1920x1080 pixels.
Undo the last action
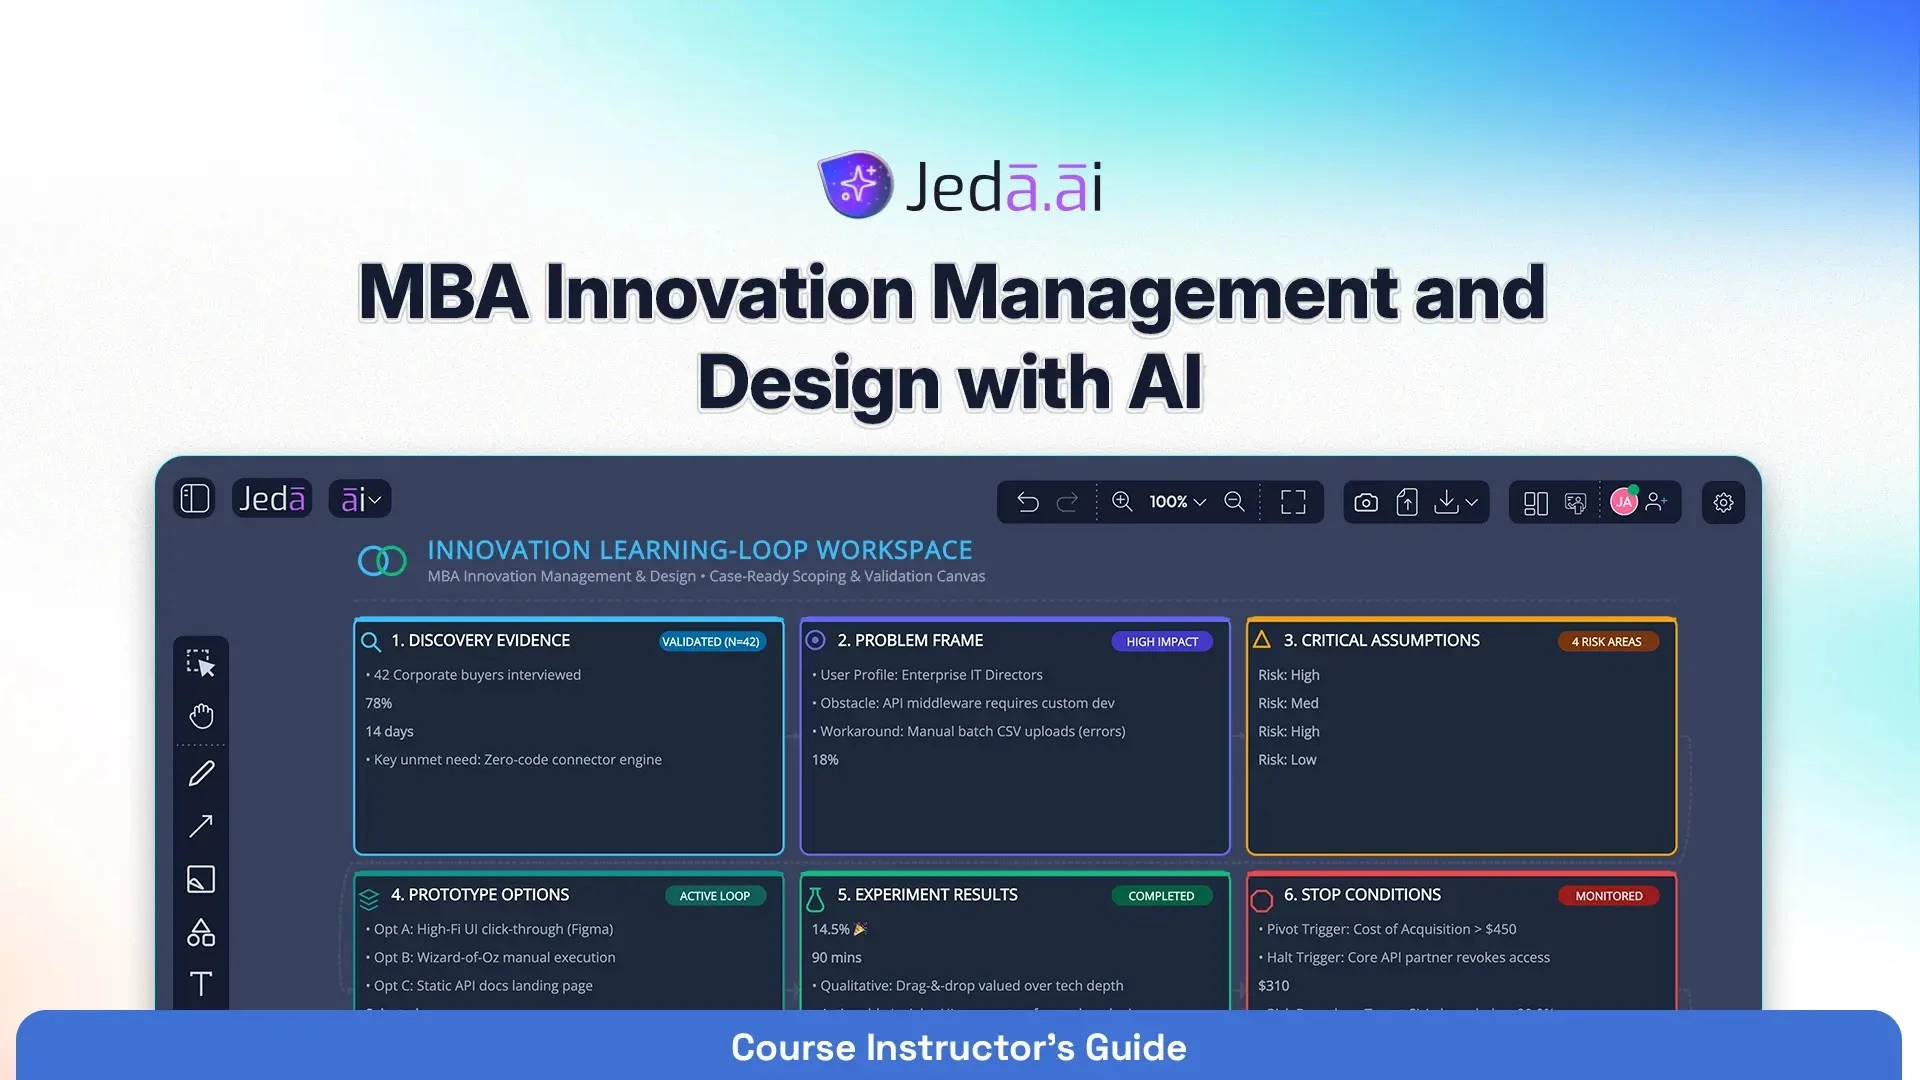coord(1028,502)
